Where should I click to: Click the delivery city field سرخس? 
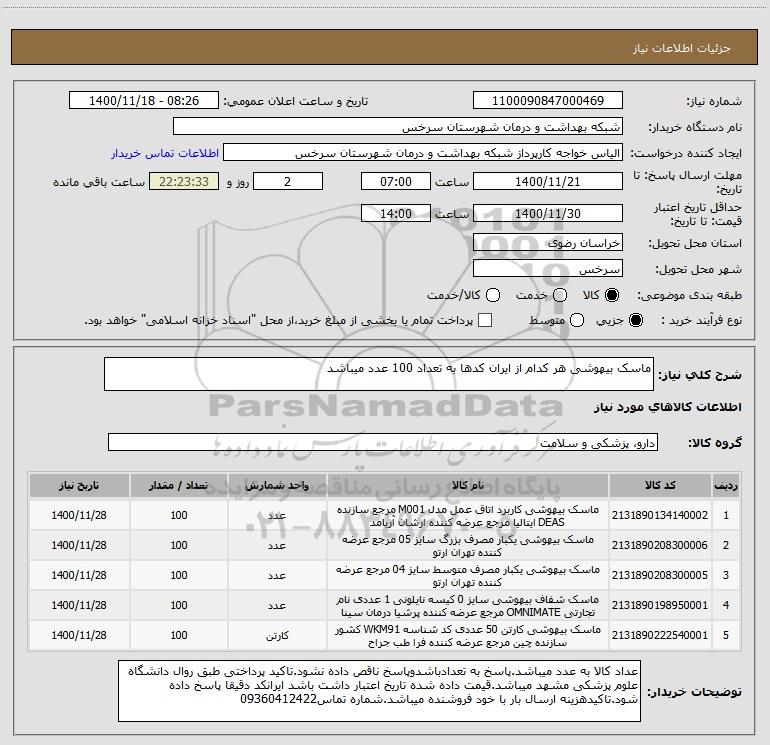tap(548, 269)
